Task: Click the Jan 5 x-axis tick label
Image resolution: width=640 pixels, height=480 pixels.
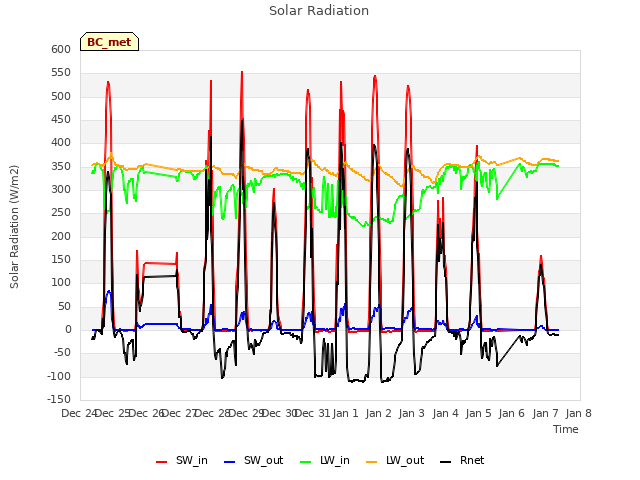Action: [478, 413]
